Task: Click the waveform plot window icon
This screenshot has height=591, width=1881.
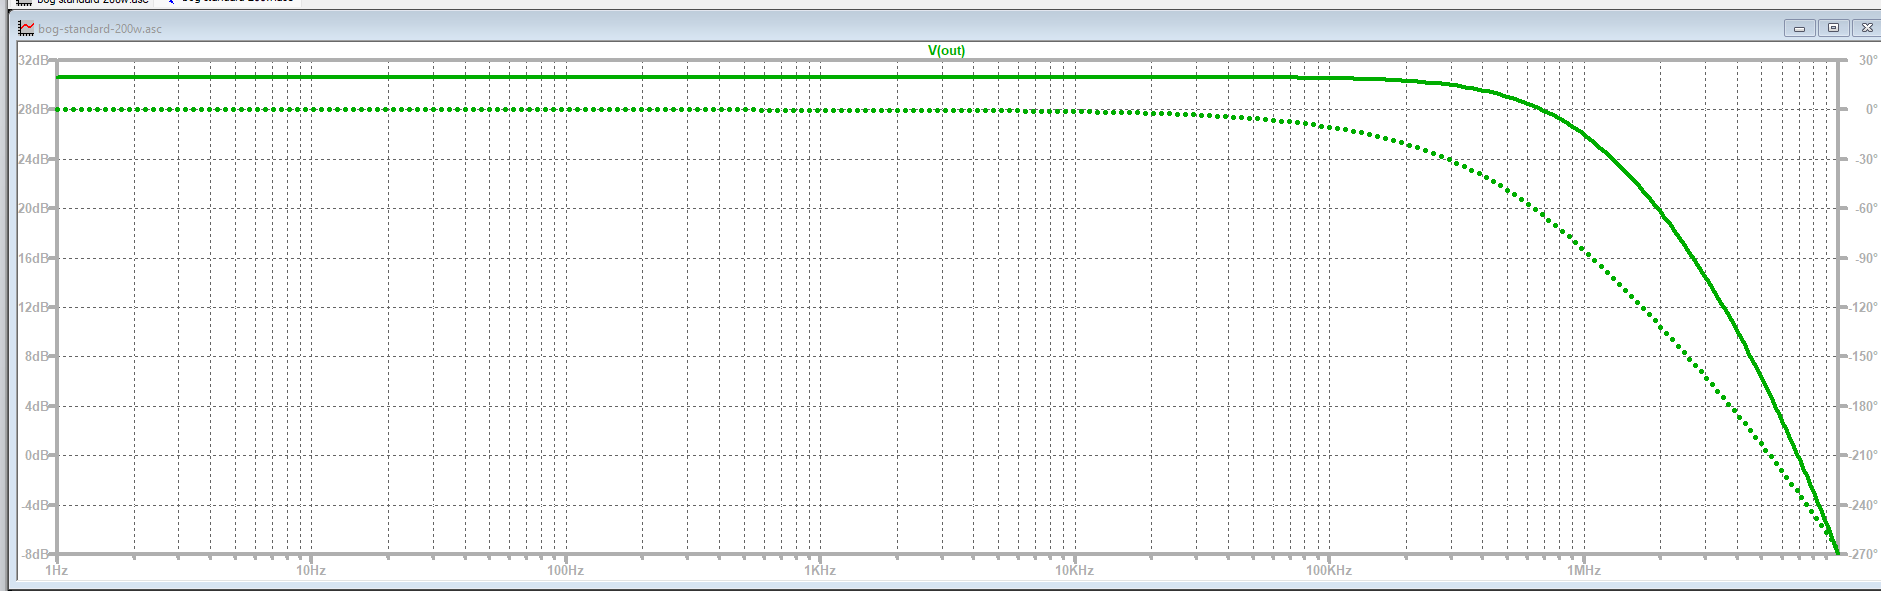Action: tap(26, 28)
